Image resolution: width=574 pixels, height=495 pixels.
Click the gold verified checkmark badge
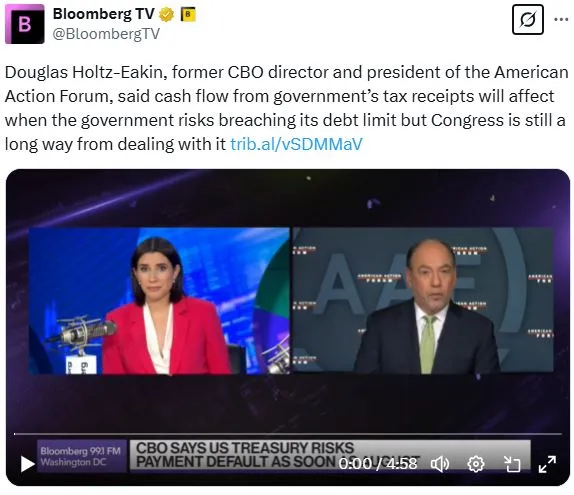tap(166, 15)
